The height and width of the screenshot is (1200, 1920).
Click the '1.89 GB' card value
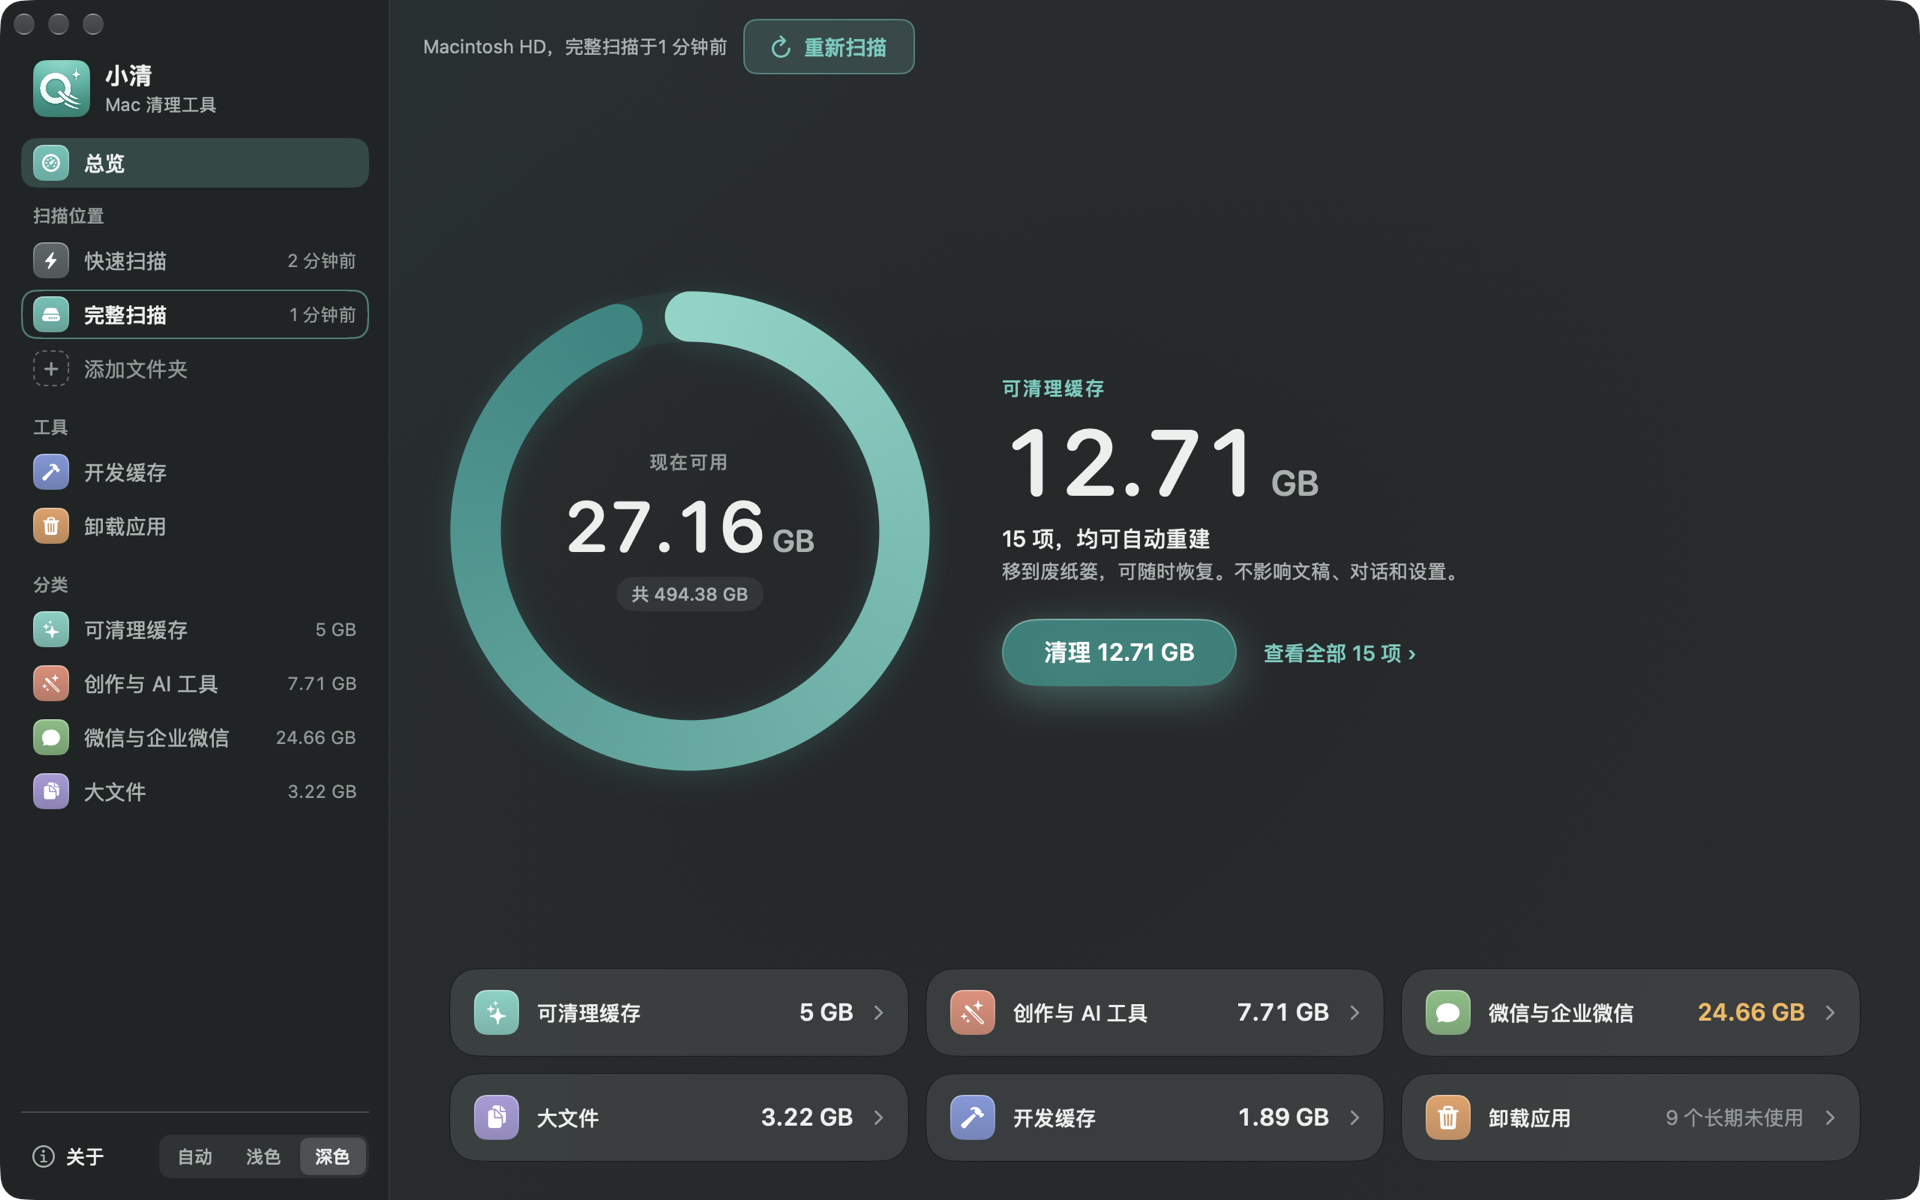[x=1283, y=1118]
